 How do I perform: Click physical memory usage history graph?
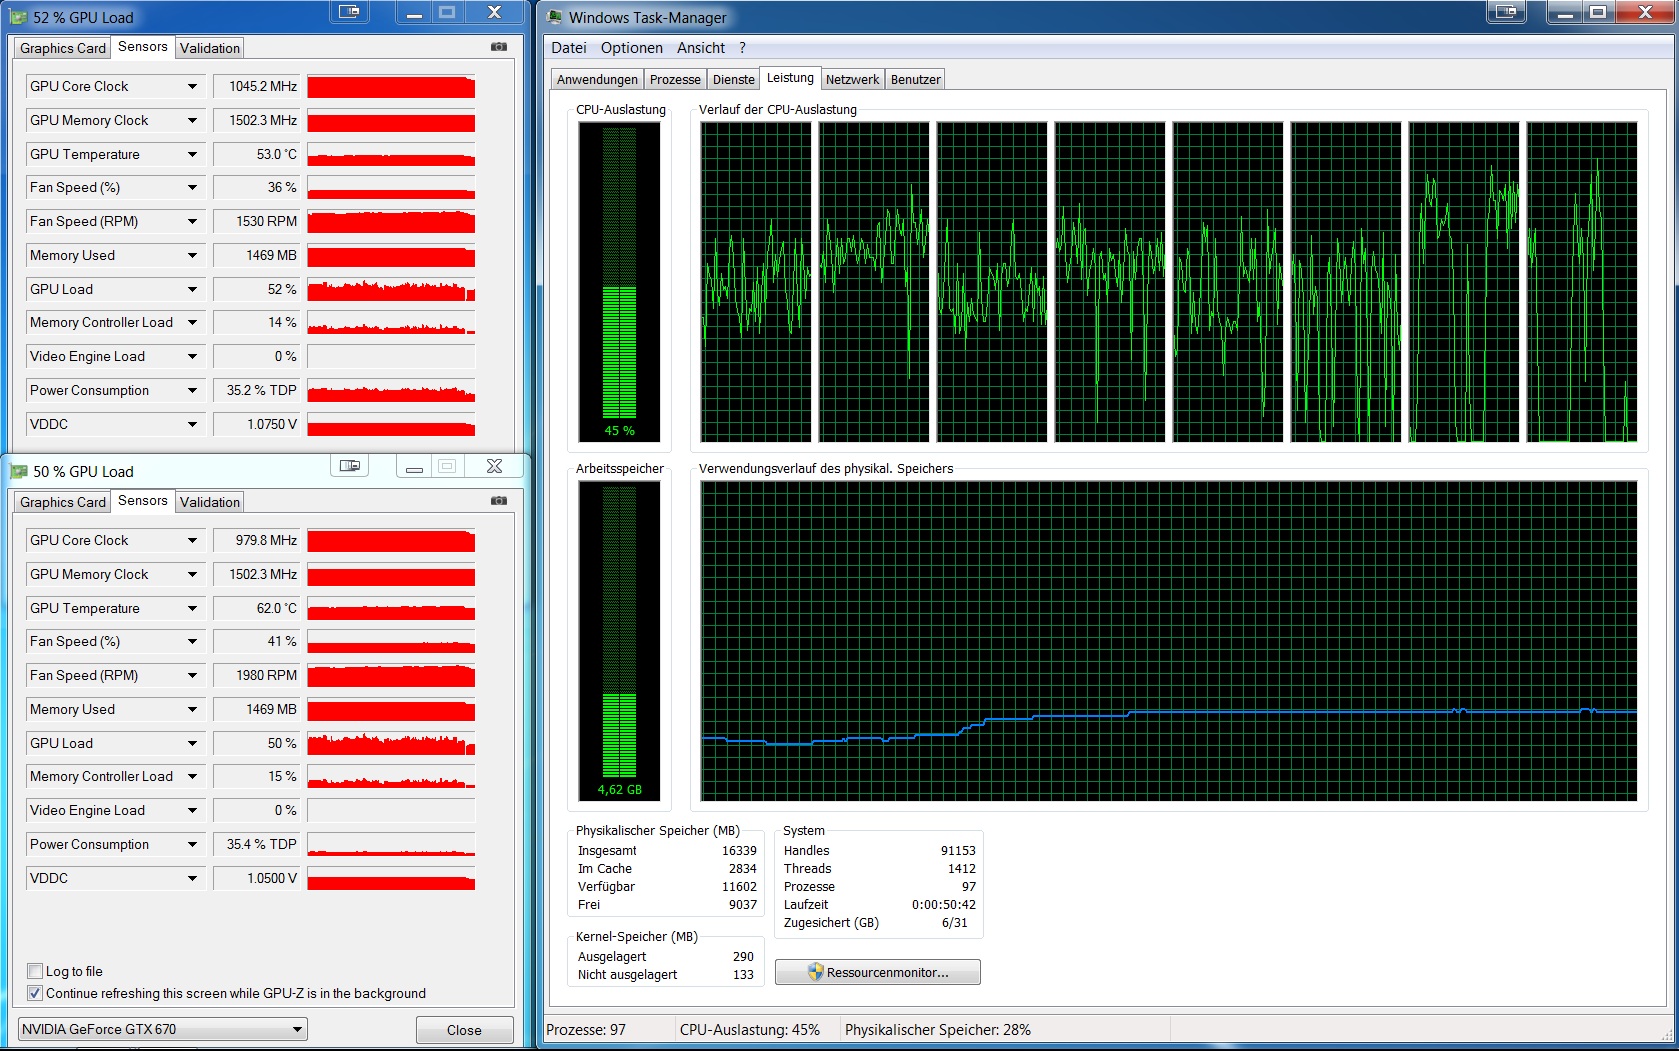click(x=1169, y=641)
